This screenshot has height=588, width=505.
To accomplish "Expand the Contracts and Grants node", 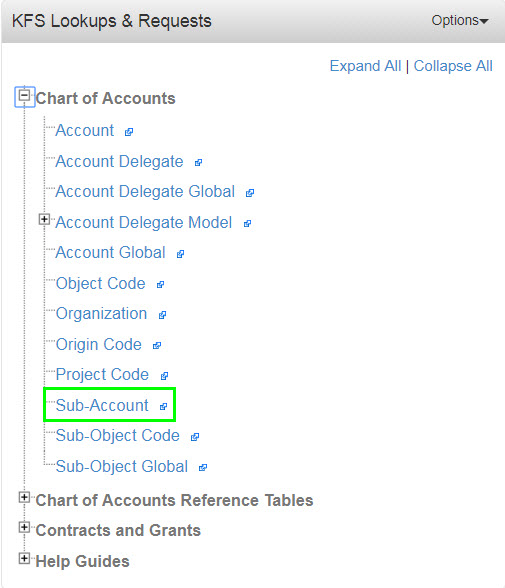I will 24,528.
